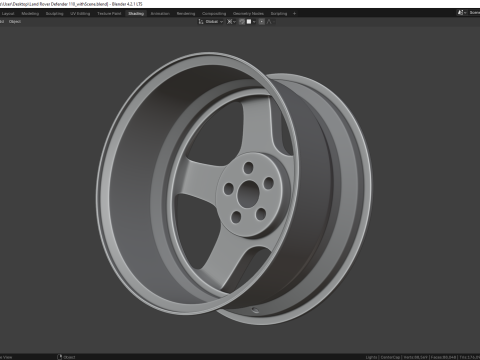Image resolution: width=480 pixels, height=360 pixels.
Task: Add a new workspace with plus icon
Action: click(x=294, y=14)
